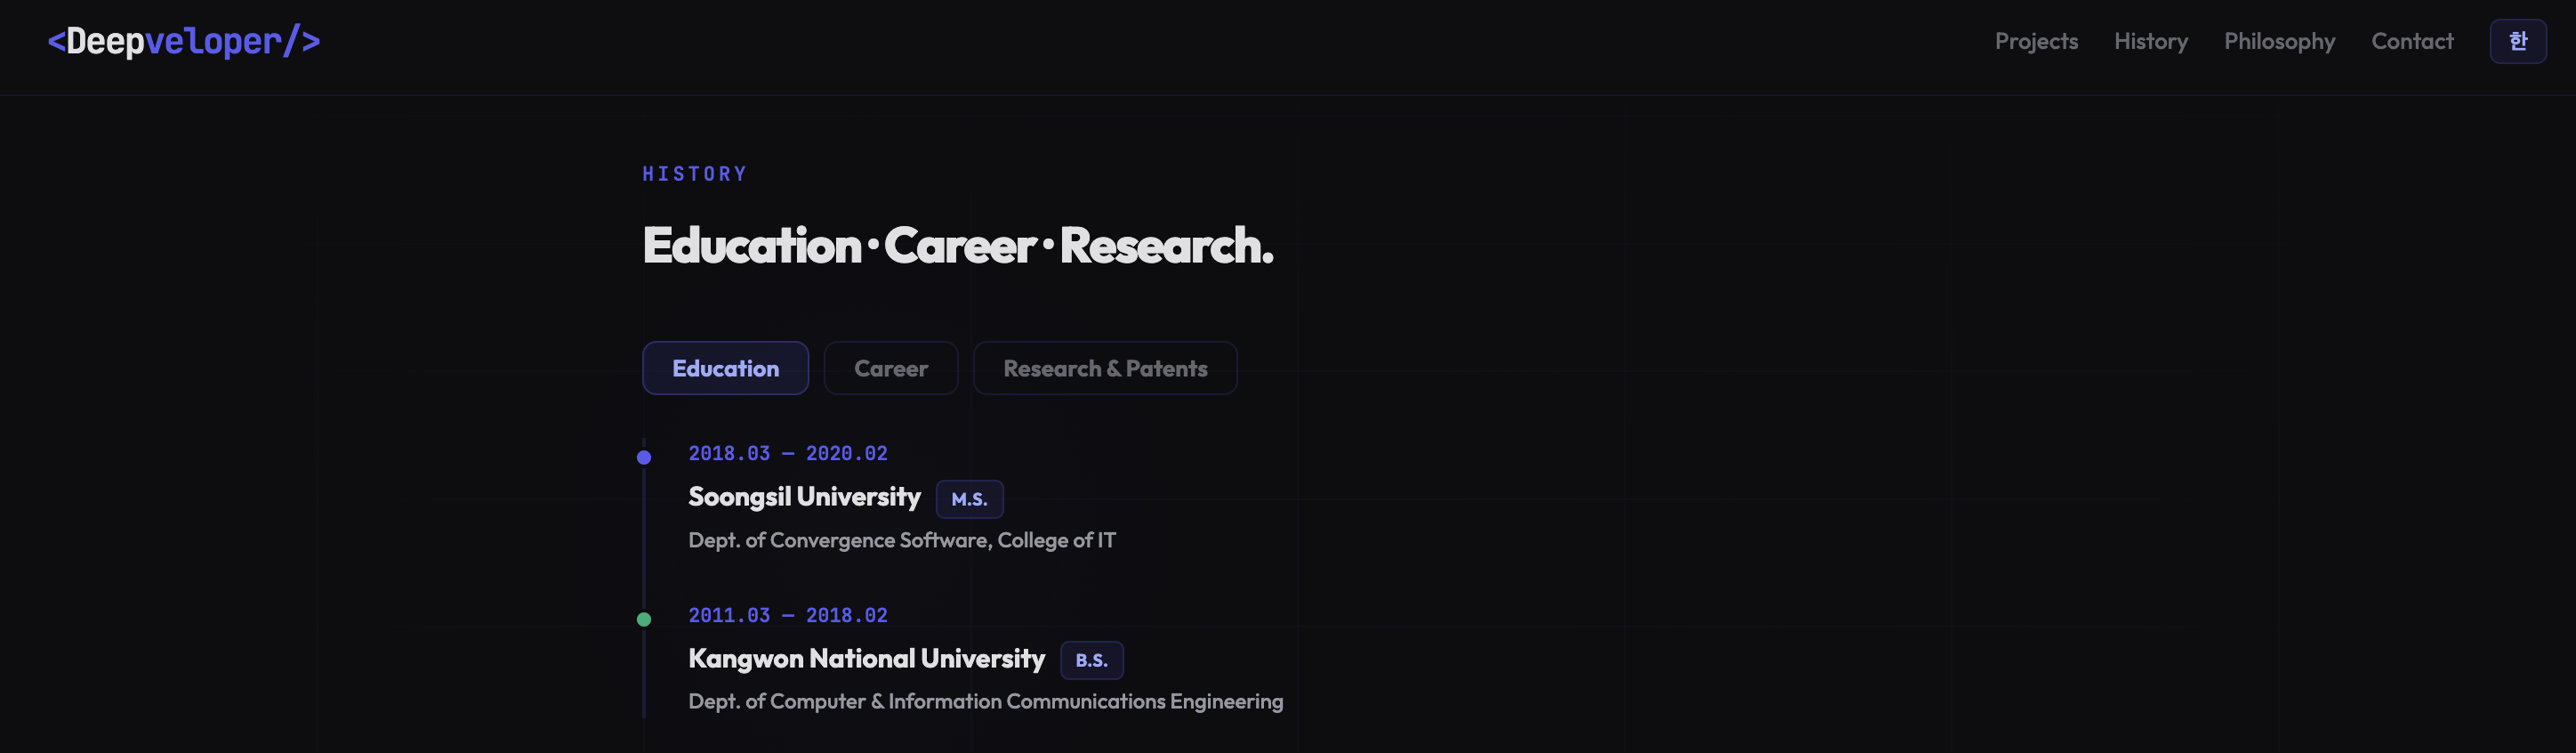Click the M.S. degree badge
The image size is (2576, 753).
point(968,499)
